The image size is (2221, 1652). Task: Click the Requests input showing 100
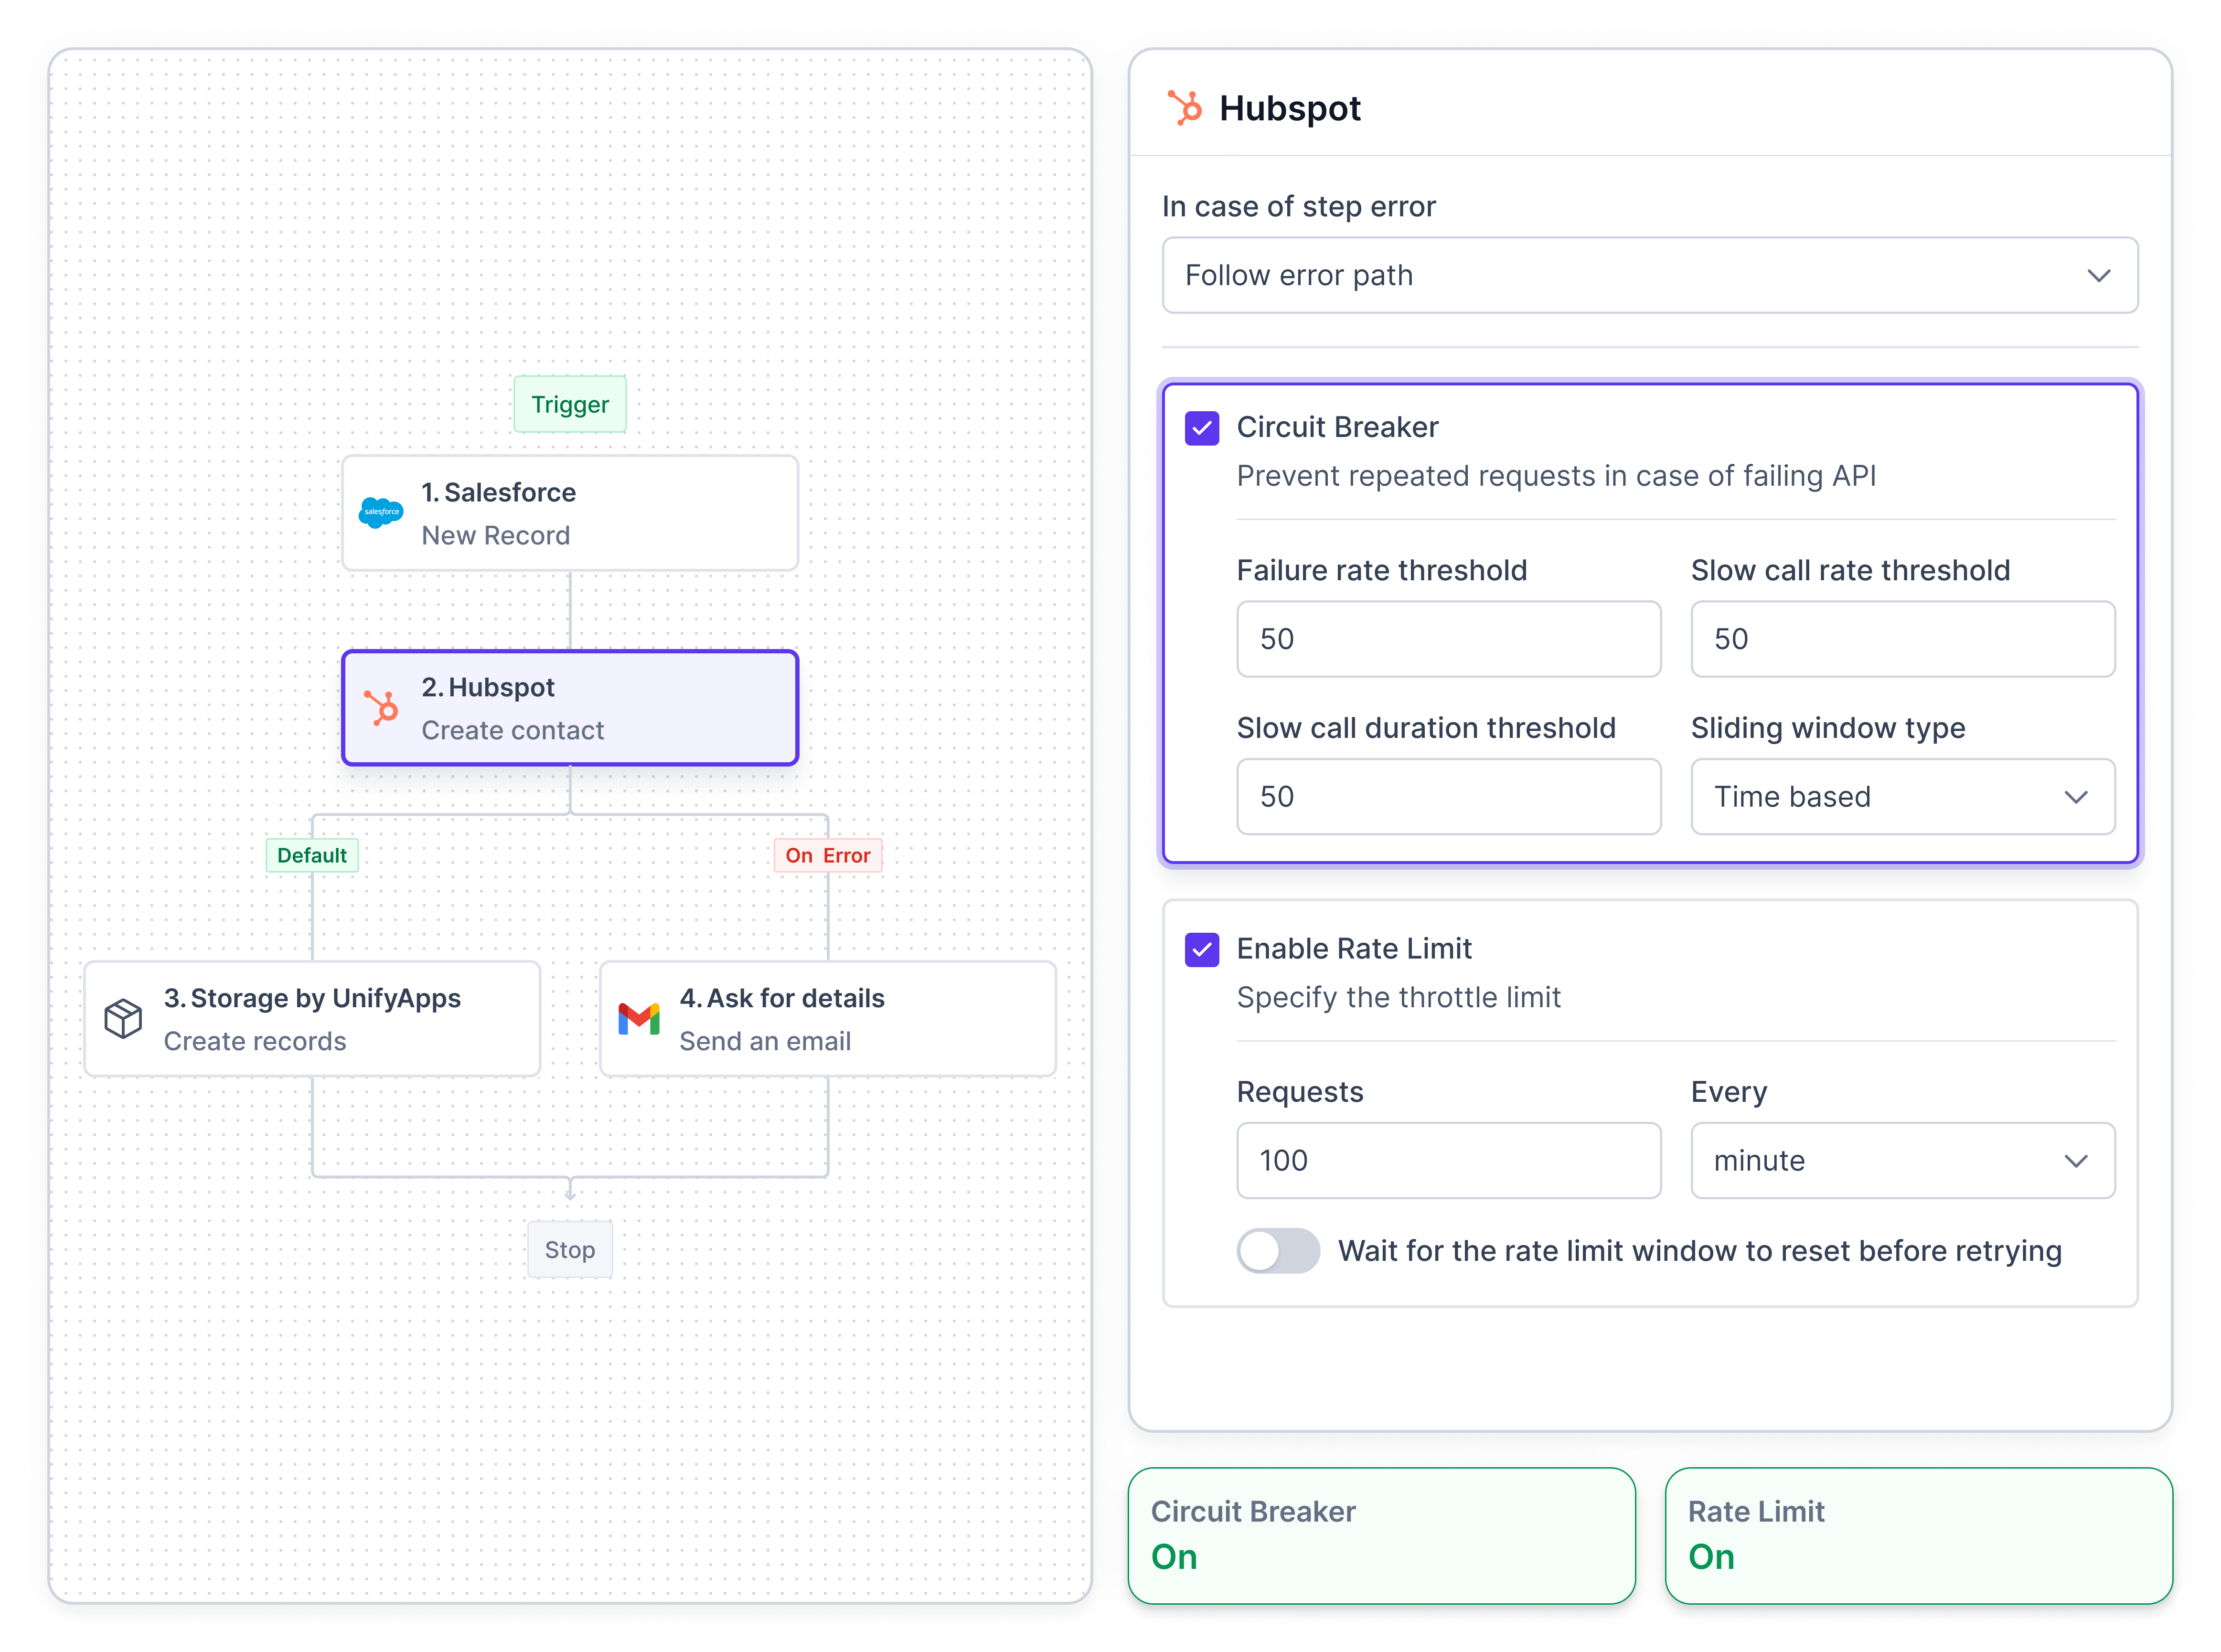1448,1160
